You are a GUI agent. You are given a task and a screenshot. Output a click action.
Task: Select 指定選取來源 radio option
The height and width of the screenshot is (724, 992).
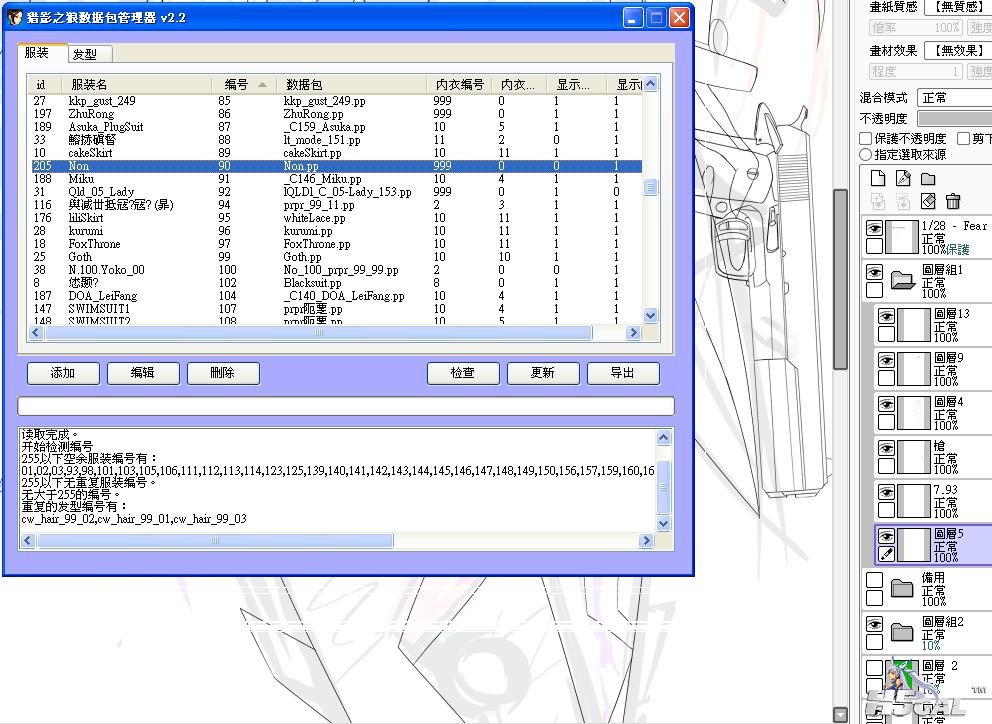pyautogui.click(x=866, y=155)
